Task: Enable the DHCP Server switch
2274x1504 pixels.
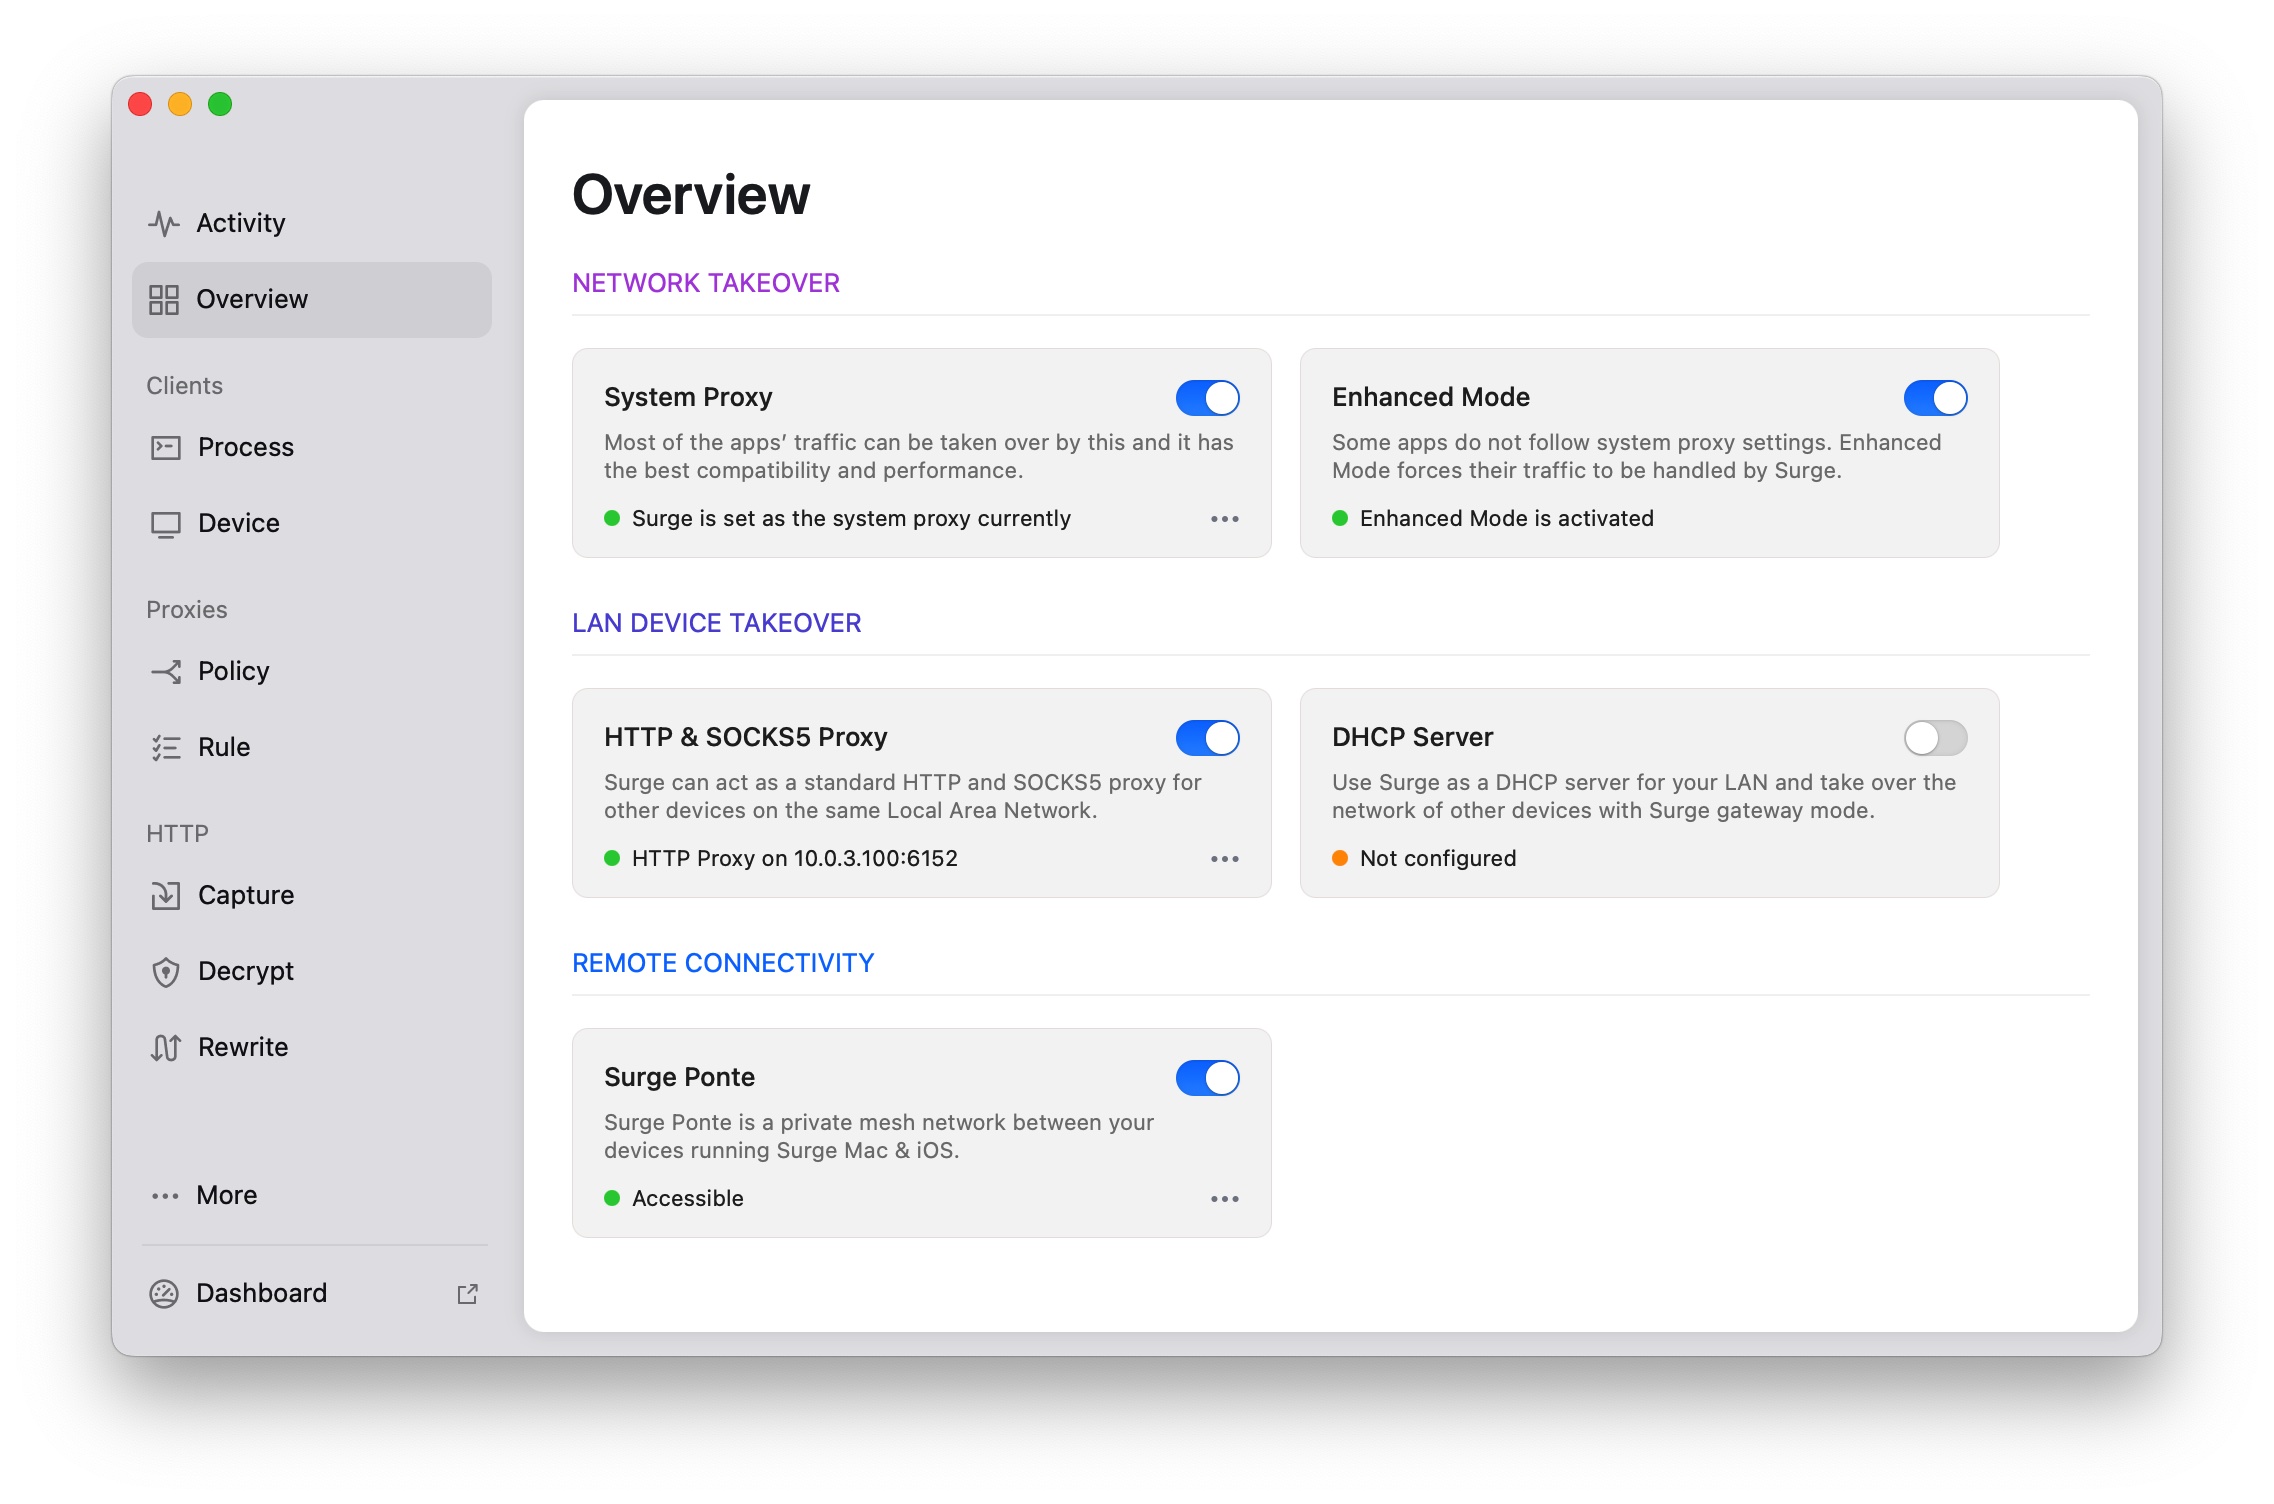Action: [x=1936, y=738]
